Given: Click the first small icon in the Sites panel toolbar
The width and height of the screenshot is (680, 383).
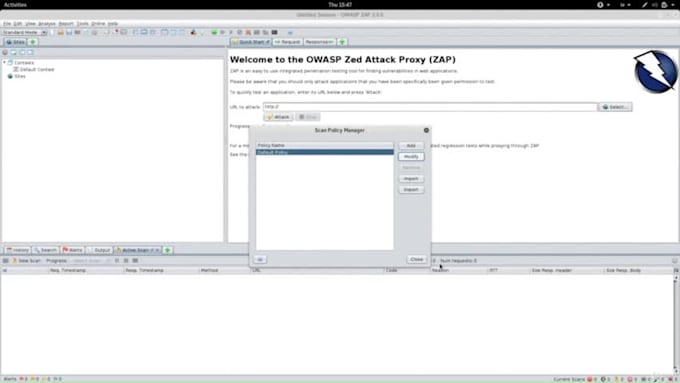Looking at the screenshot, I should tap(5, 52).
